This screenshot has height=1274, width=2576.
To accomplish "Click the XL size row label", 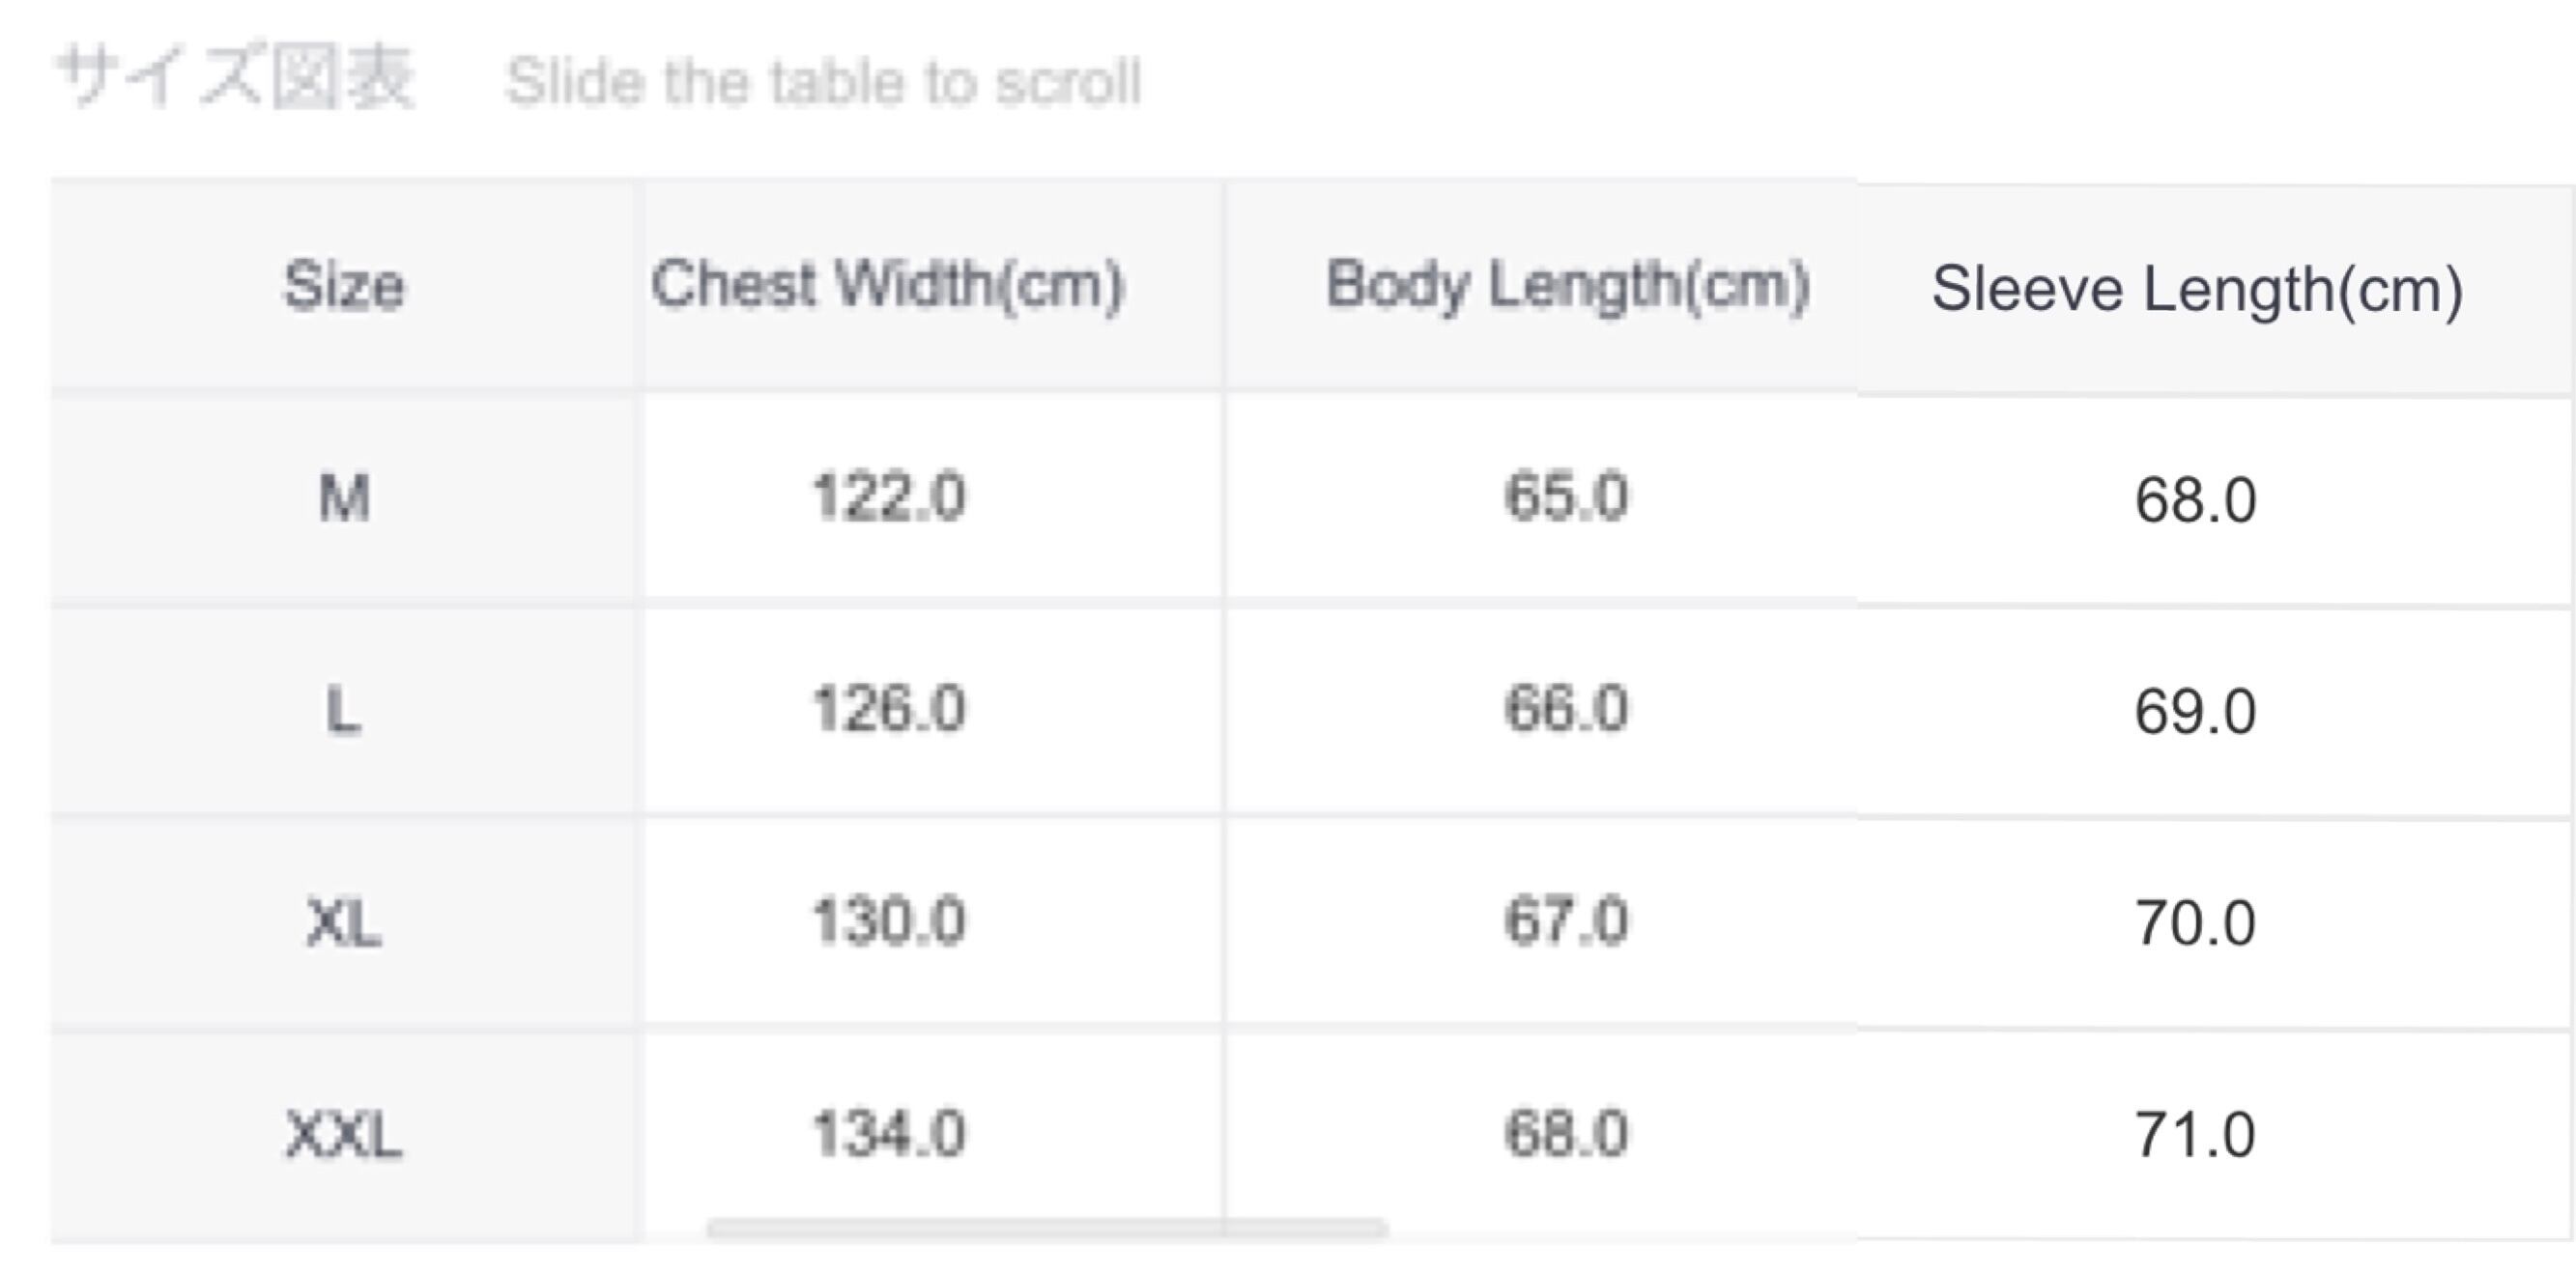I will point(344,923).
